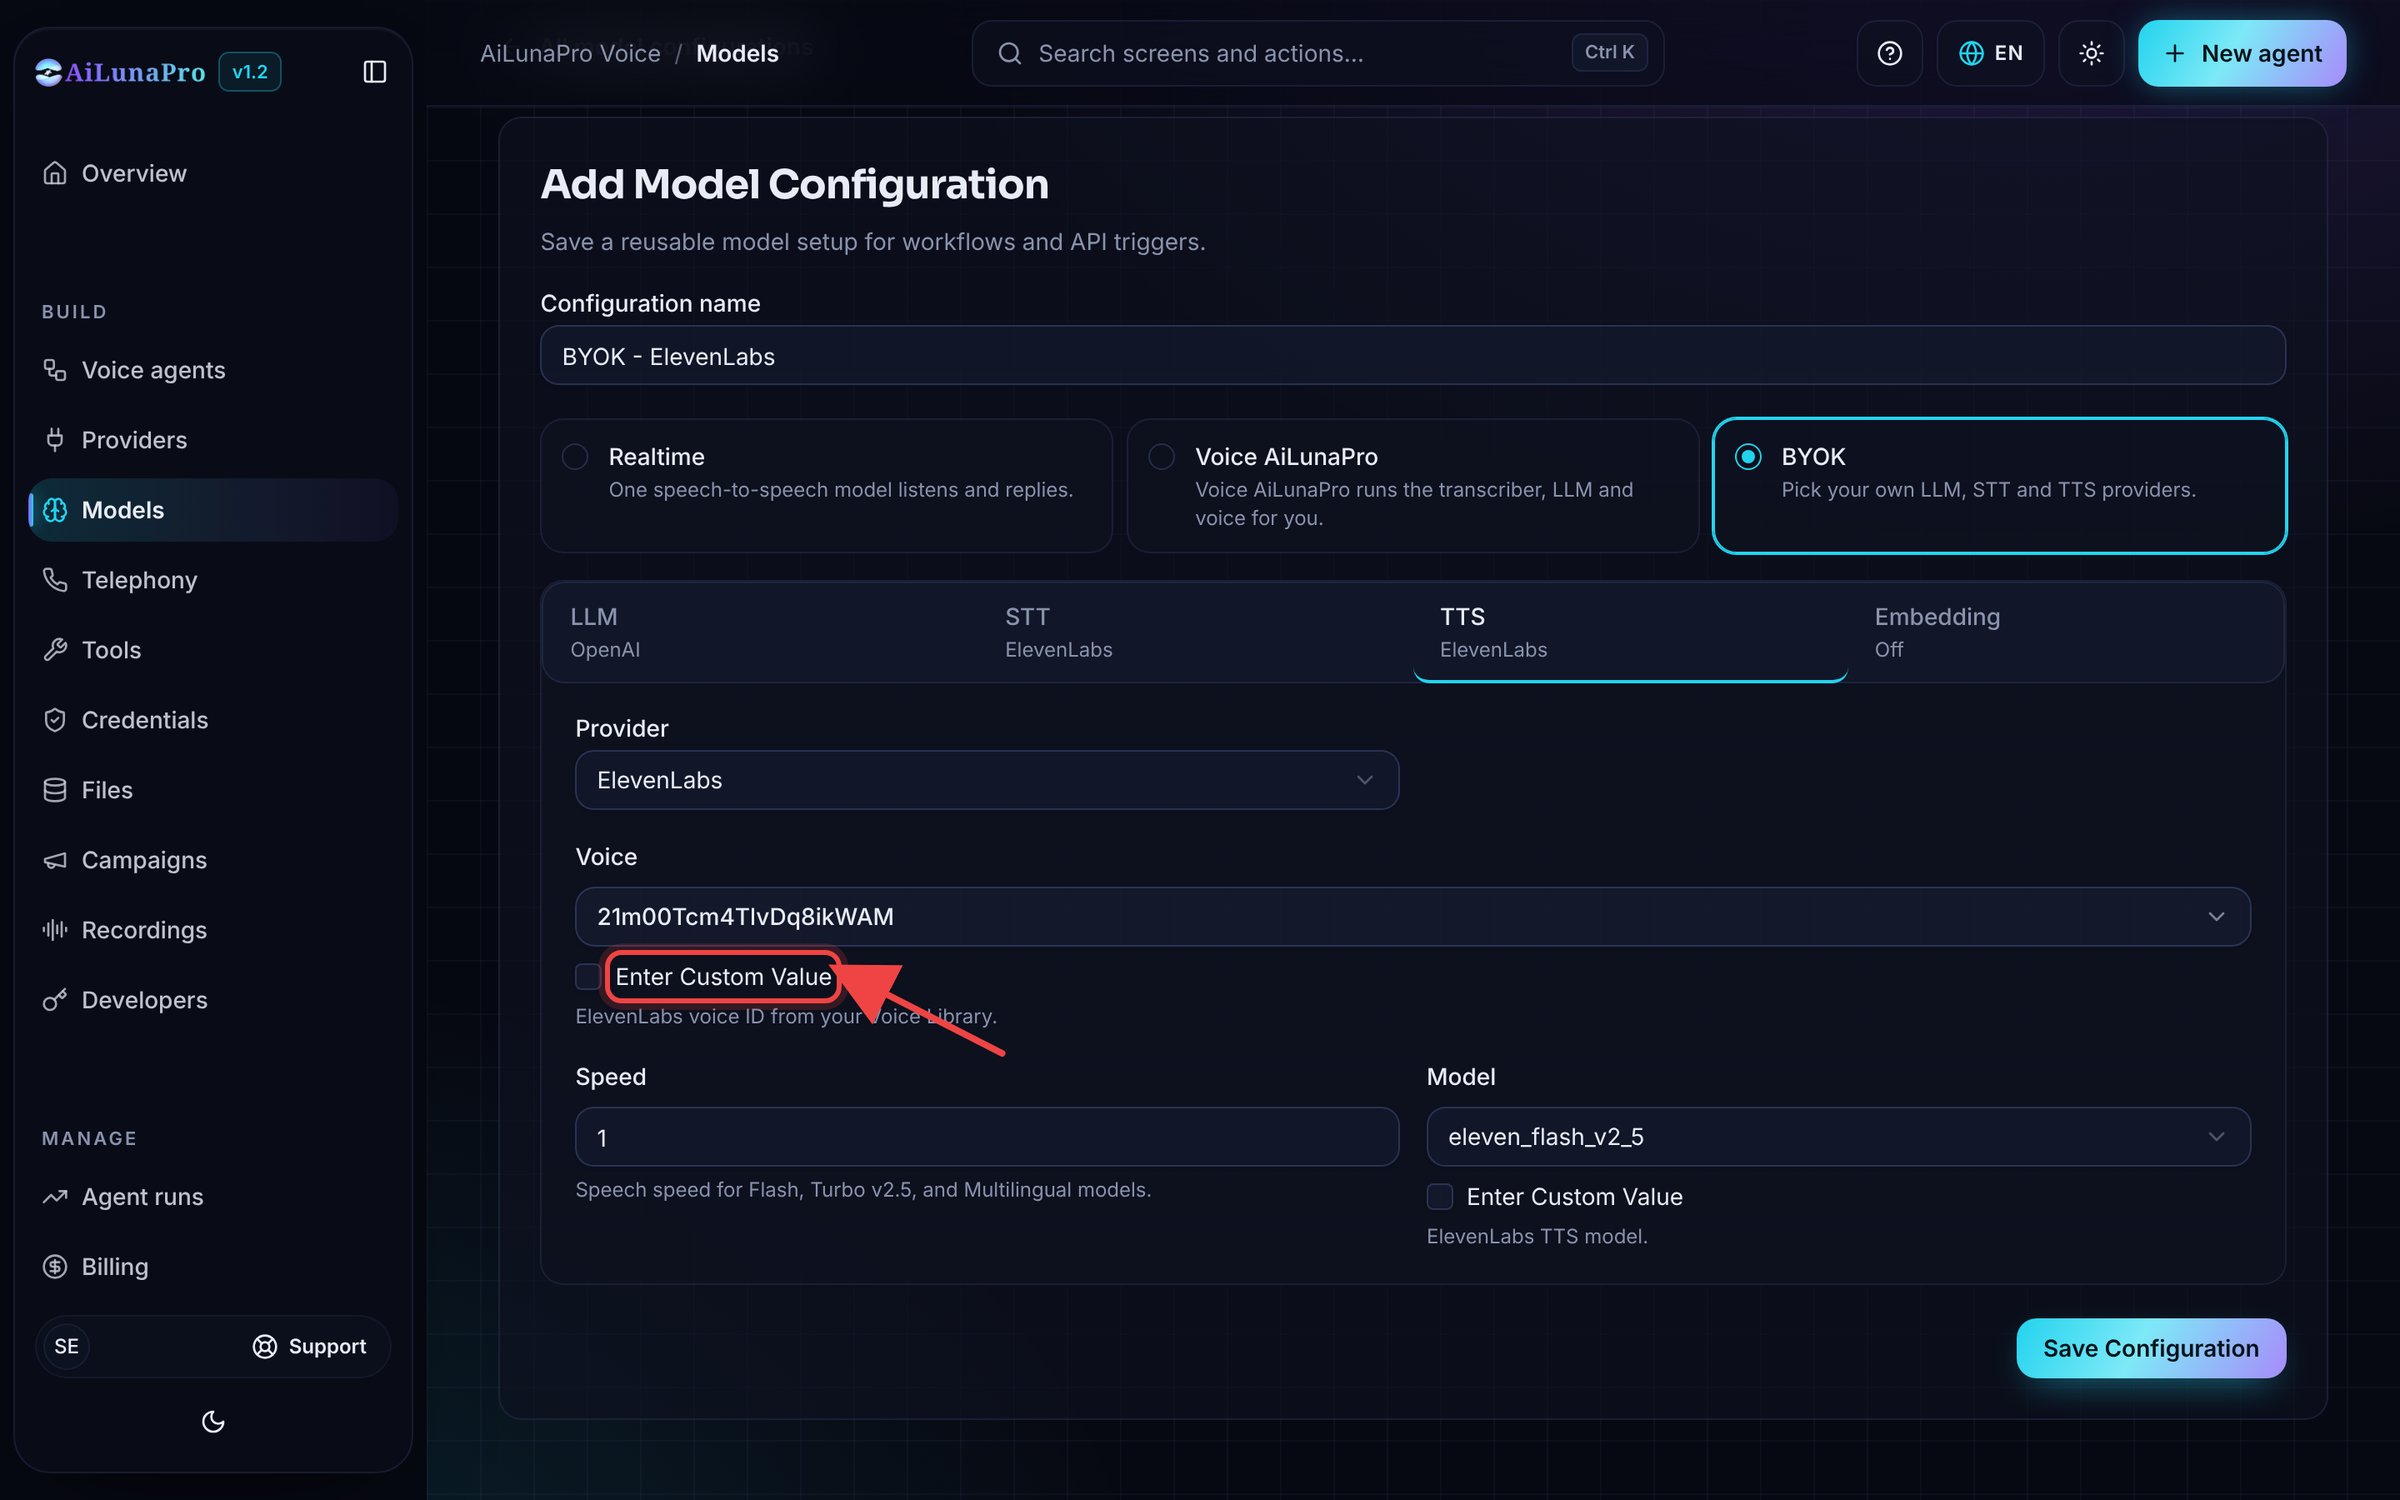The height and width of the screenshot is (1500, 2400).
Task: Open Billing dollar icon
Action: tap(55, 1267)
